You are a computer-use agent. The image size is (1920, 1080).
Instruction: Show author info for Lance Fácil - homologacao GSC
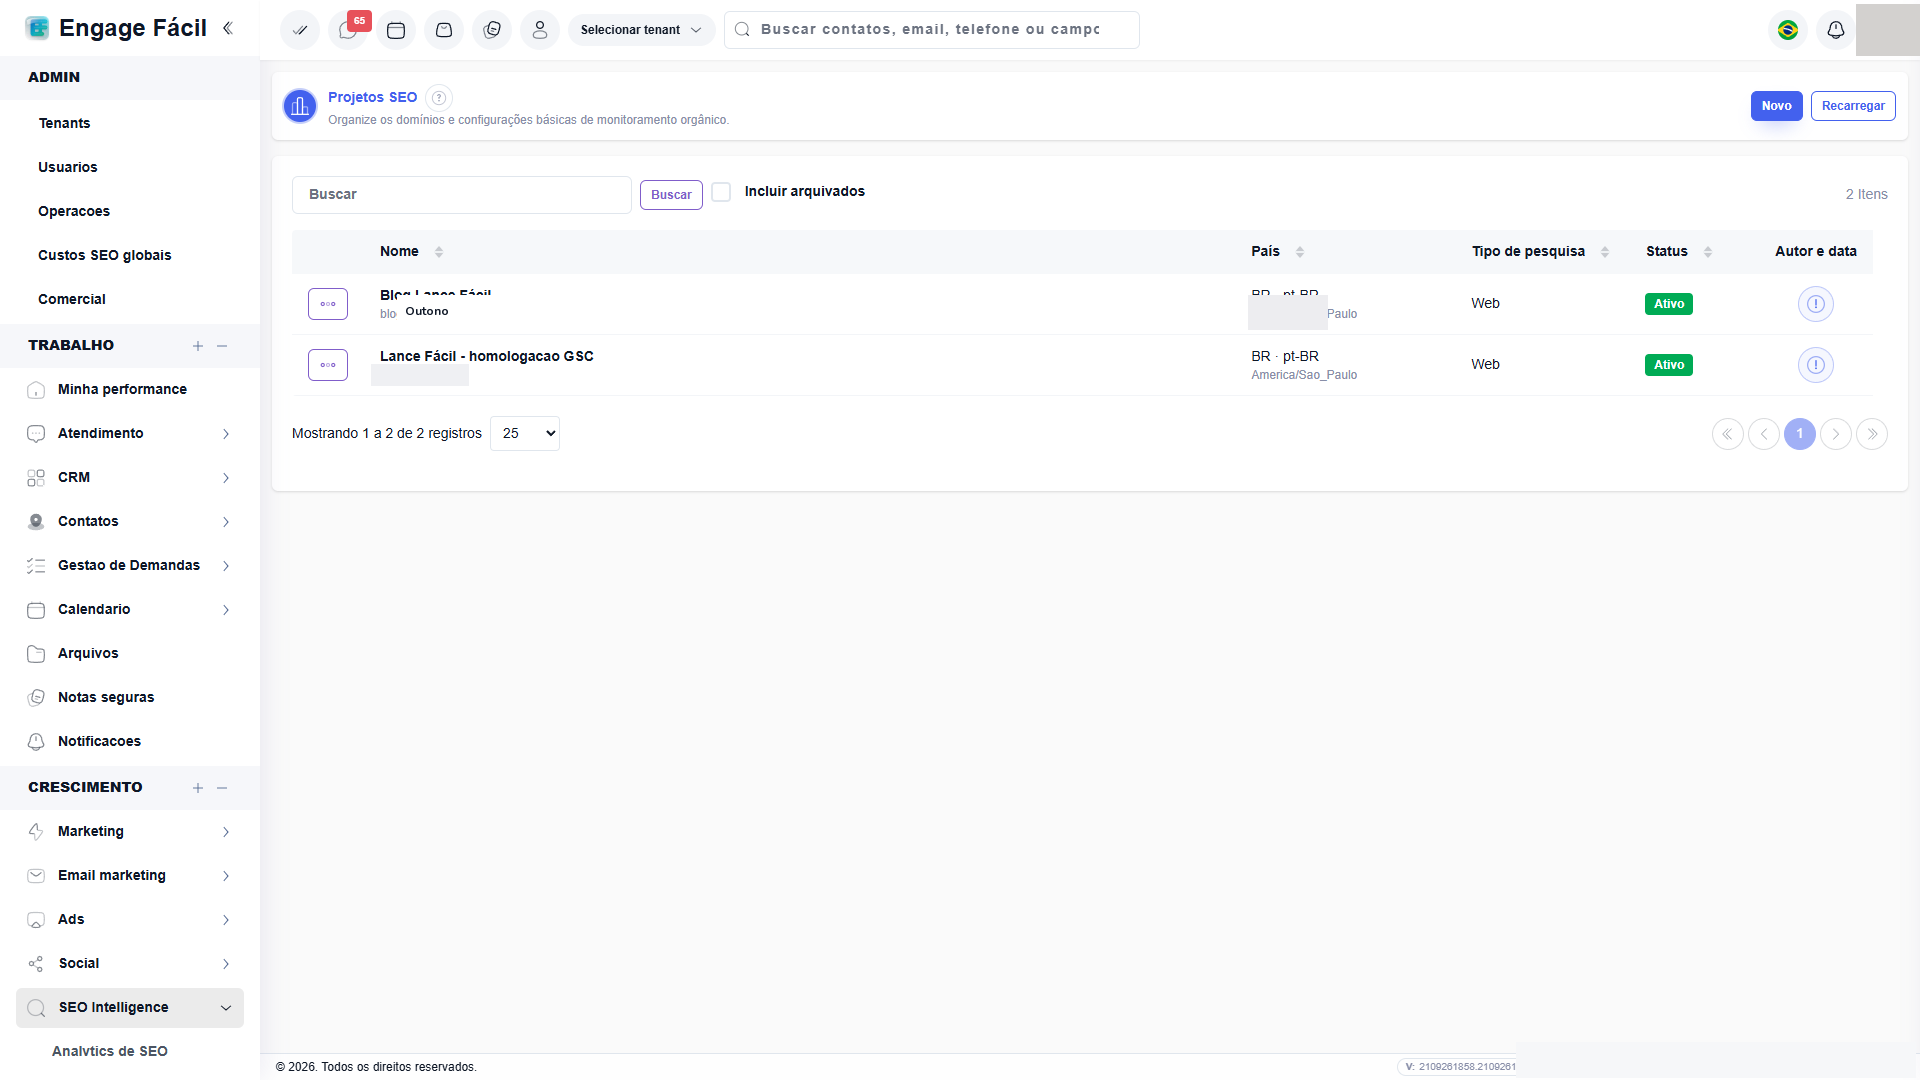pyautogui.click(x=1816, y=365)
